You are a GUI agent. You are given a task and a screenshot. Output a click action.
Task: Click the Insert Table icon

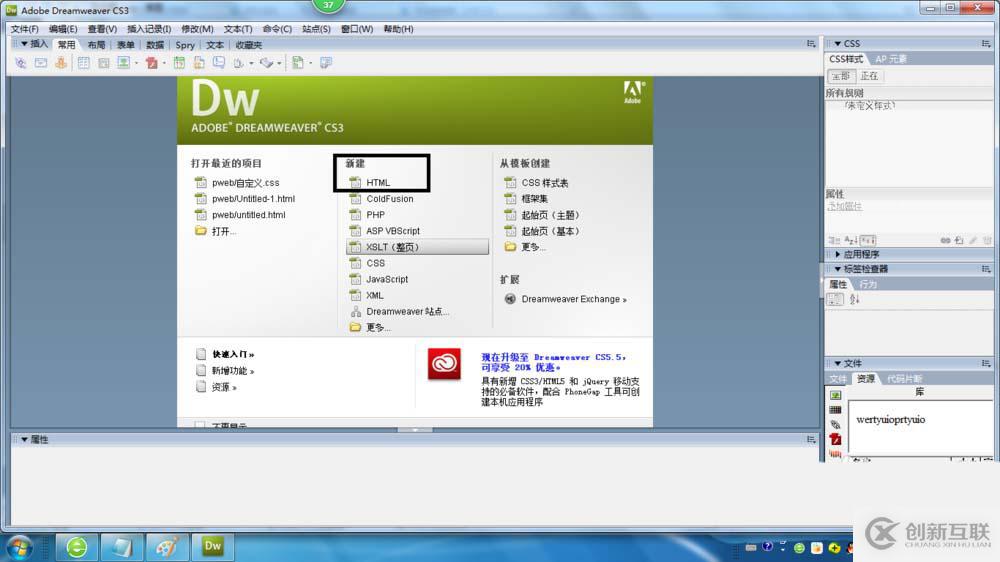coord(84,63)
